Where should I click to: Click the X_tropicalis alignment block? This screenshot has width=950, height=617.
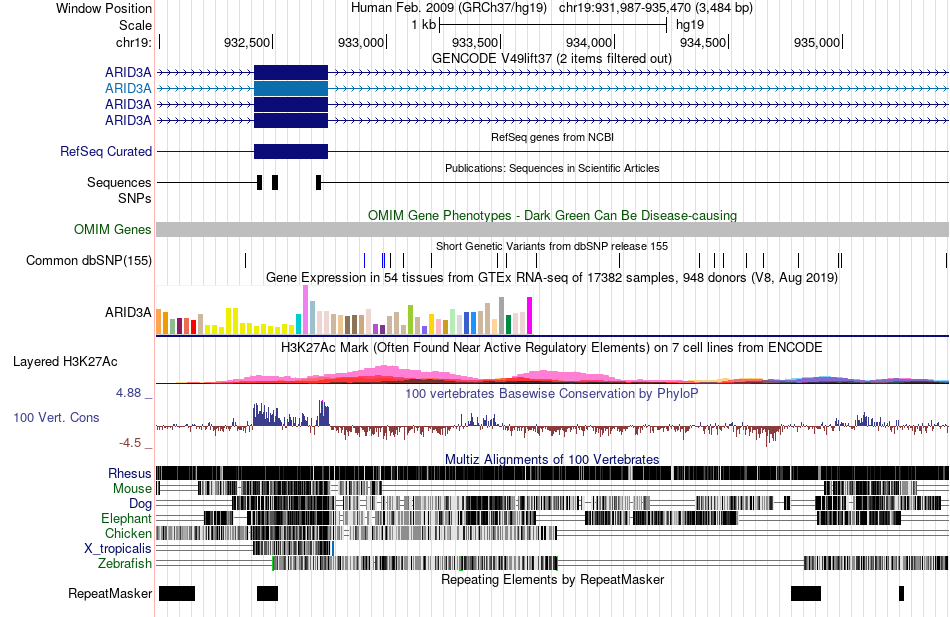292,549
